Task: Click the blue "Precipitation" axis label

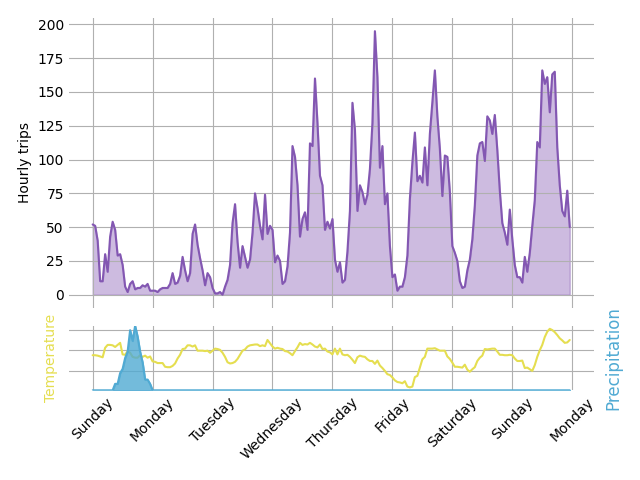Action: coord(613,359)
